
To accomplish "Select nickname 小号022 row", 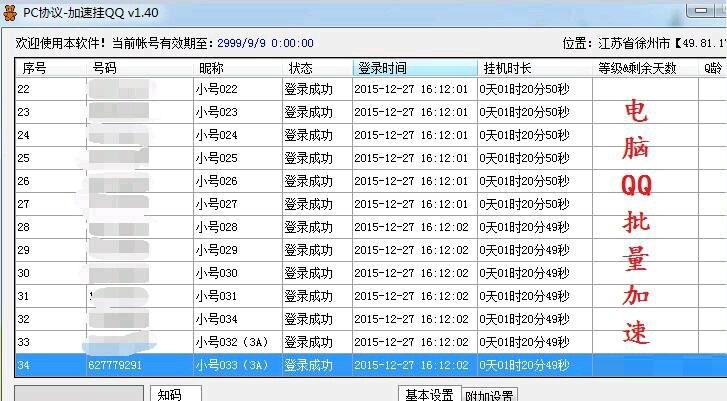I will (217, 89).
